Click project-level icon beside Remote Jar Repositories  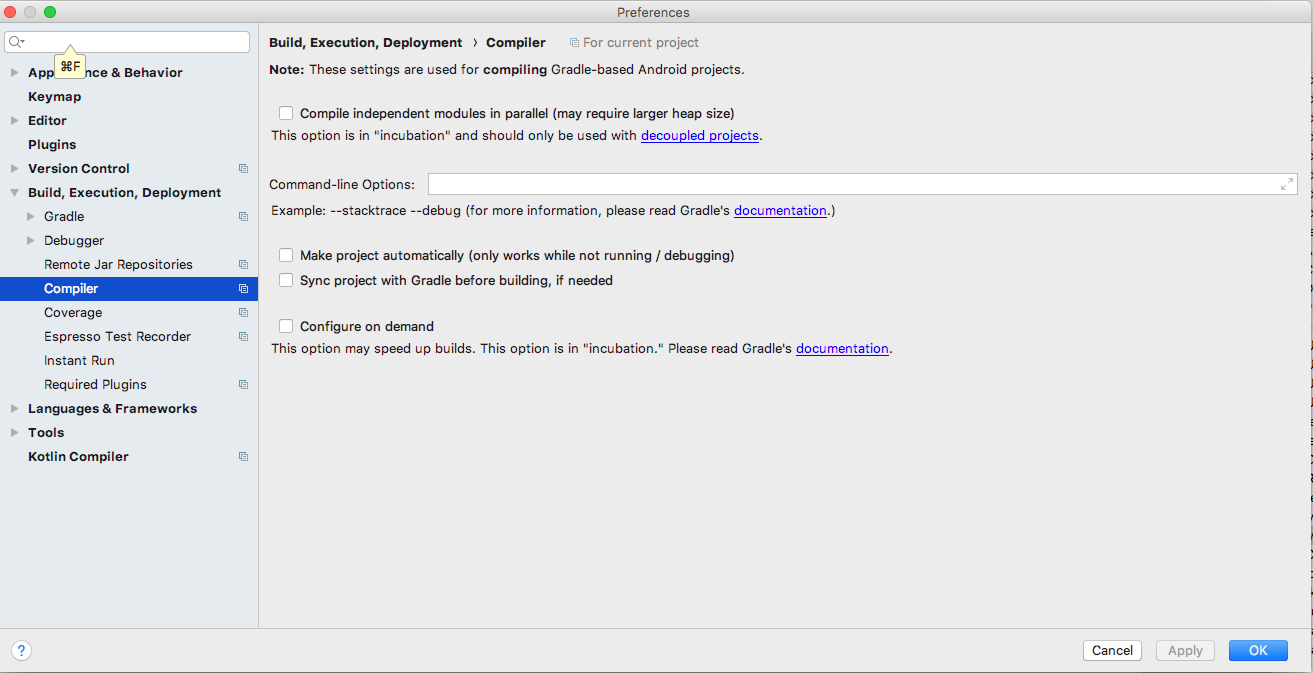tap(243, 265)
